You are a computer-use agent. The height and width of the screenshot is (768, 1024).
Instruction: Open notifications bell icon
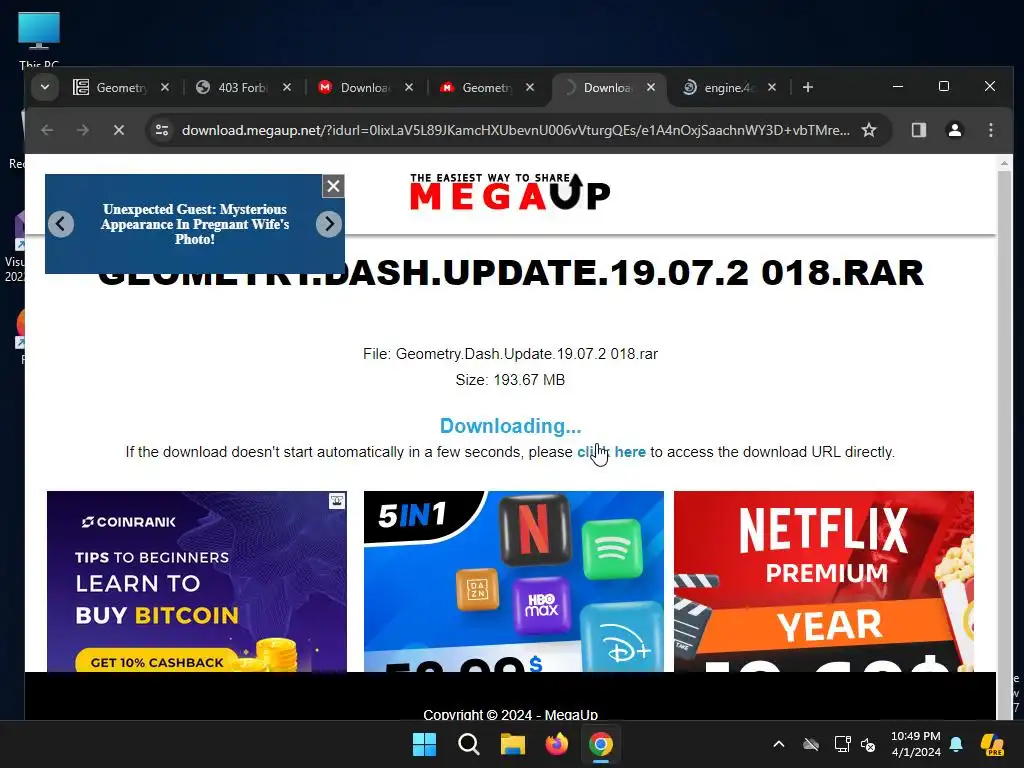[x=956, y=744]
